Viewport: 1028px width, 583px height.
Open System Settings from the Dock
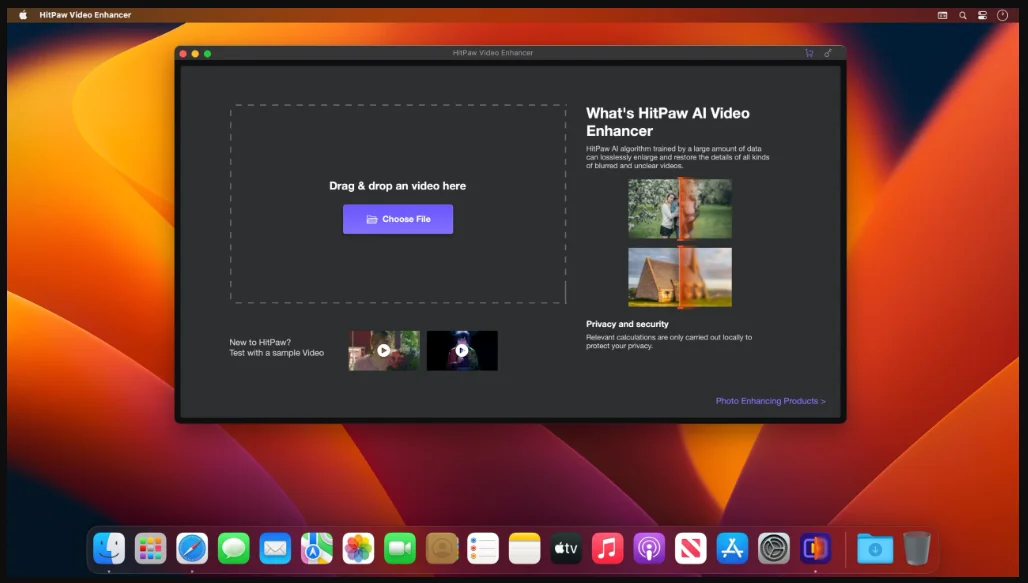[774, 548]
